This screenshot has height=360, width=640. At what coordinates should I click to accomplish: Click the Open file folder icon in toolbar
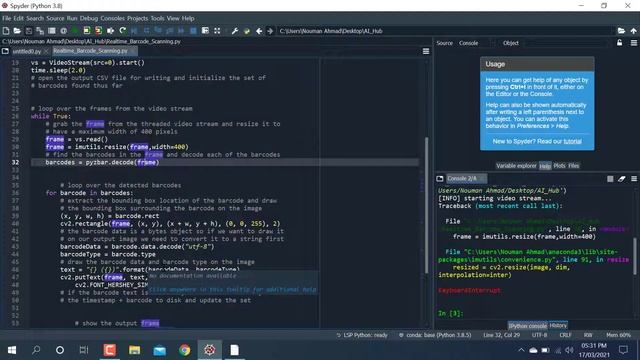[17, 31]
